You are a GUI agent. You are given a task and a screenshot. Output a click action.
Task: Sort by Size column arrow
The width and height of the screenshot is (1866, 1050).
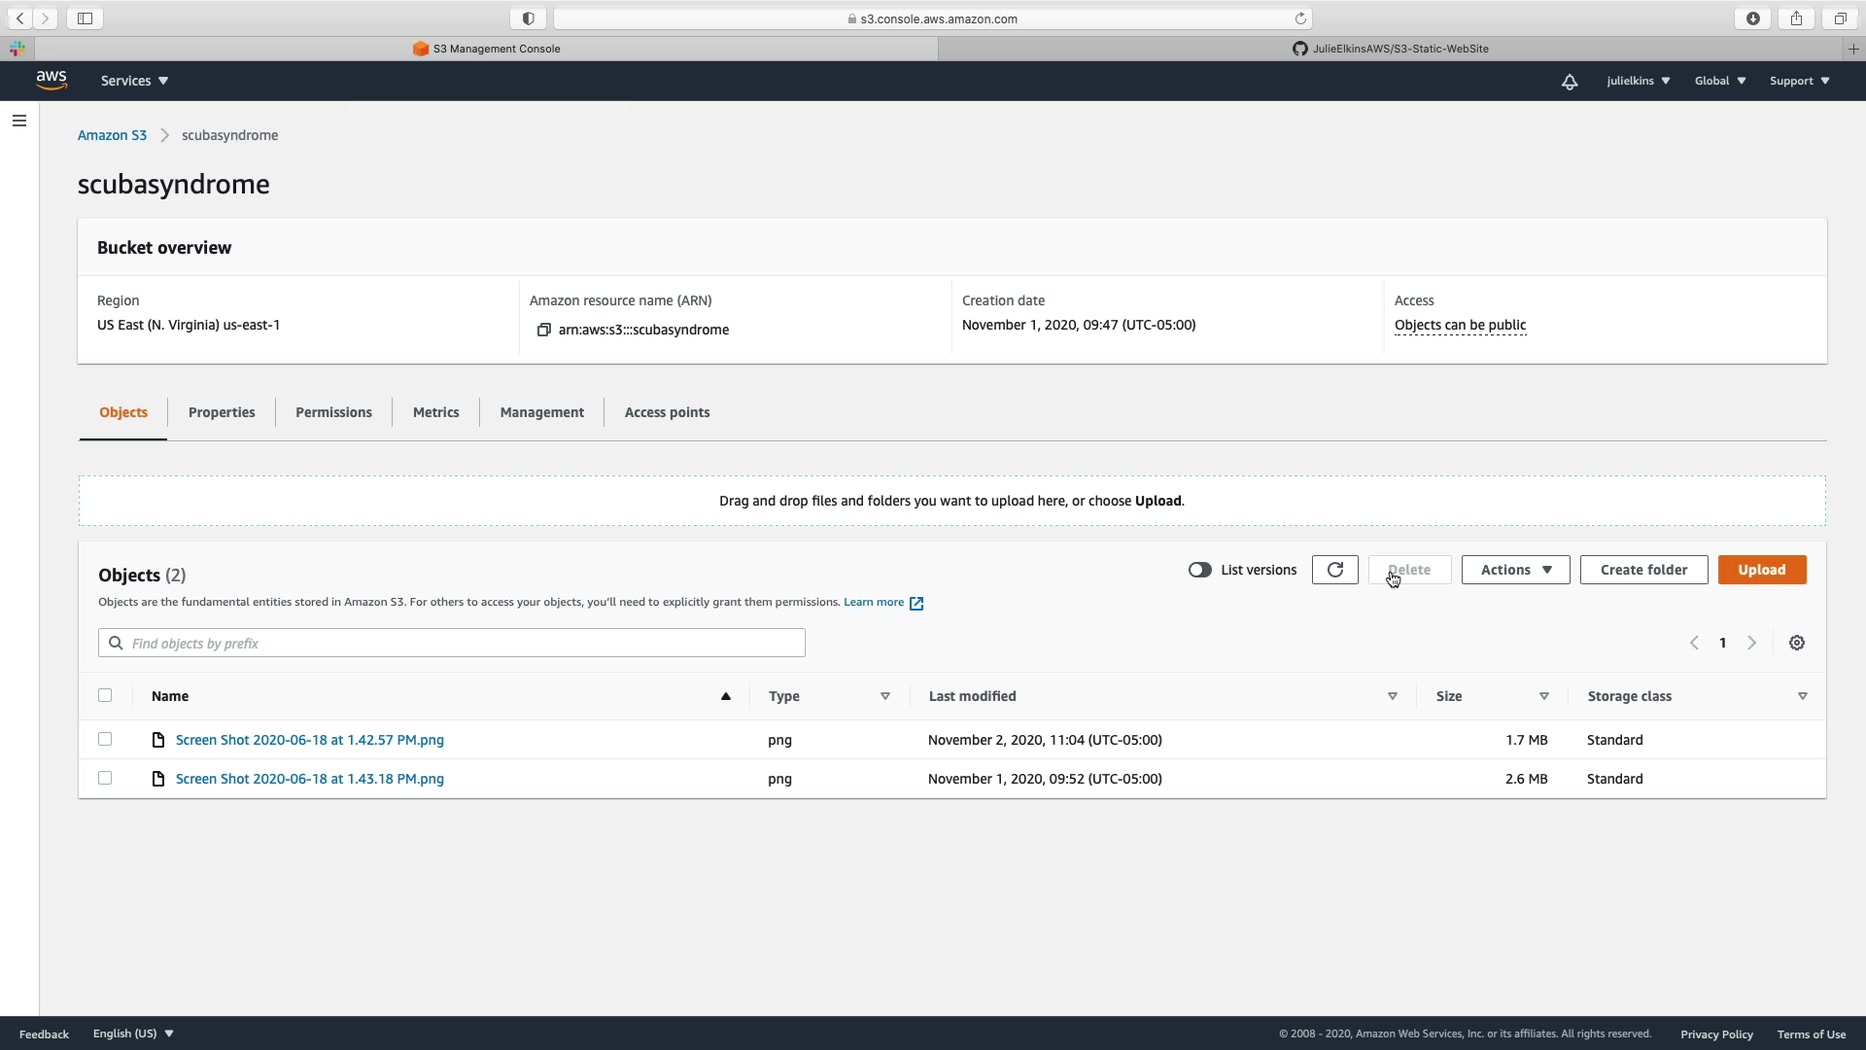point(1544,696)
